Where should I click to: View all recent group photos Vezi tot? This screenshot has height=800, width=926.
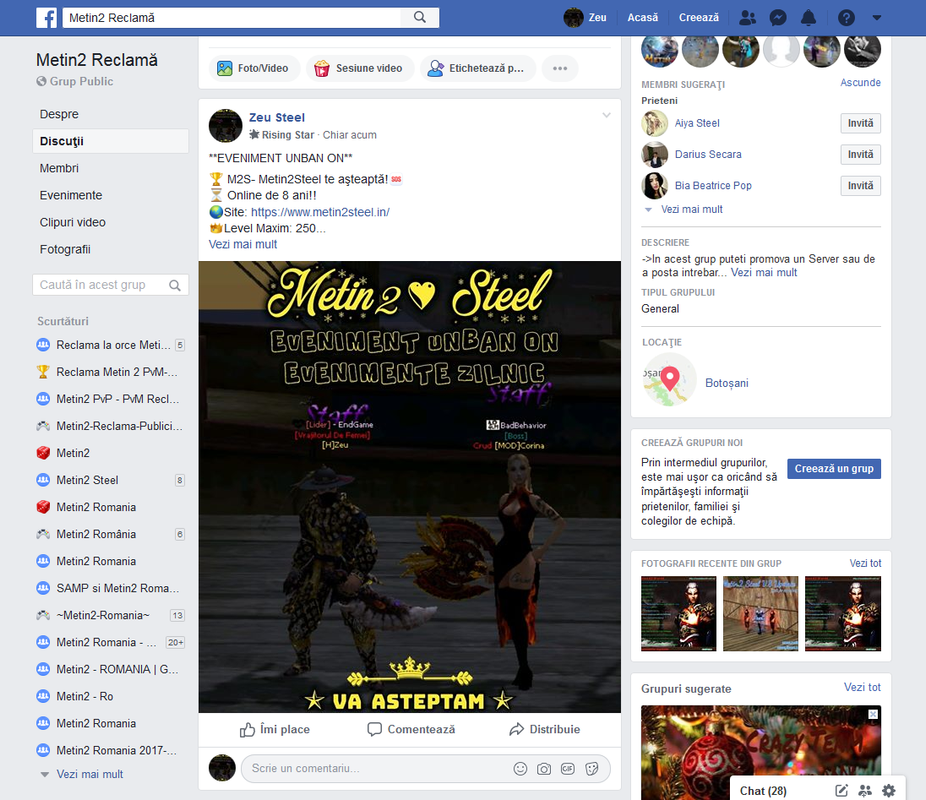pyautogui.click(x=865, y=563)
